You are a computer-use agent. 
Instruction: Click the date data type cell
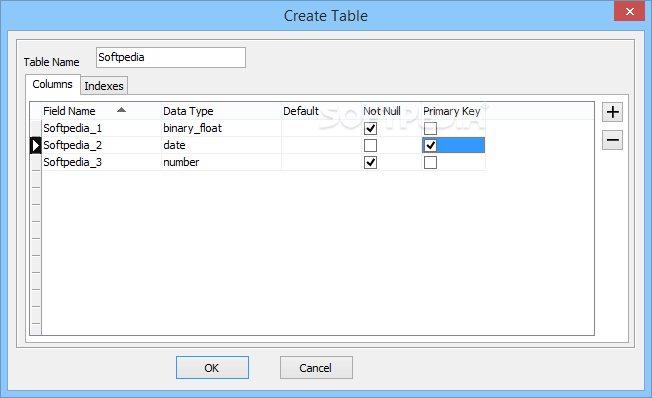[221, 145]
